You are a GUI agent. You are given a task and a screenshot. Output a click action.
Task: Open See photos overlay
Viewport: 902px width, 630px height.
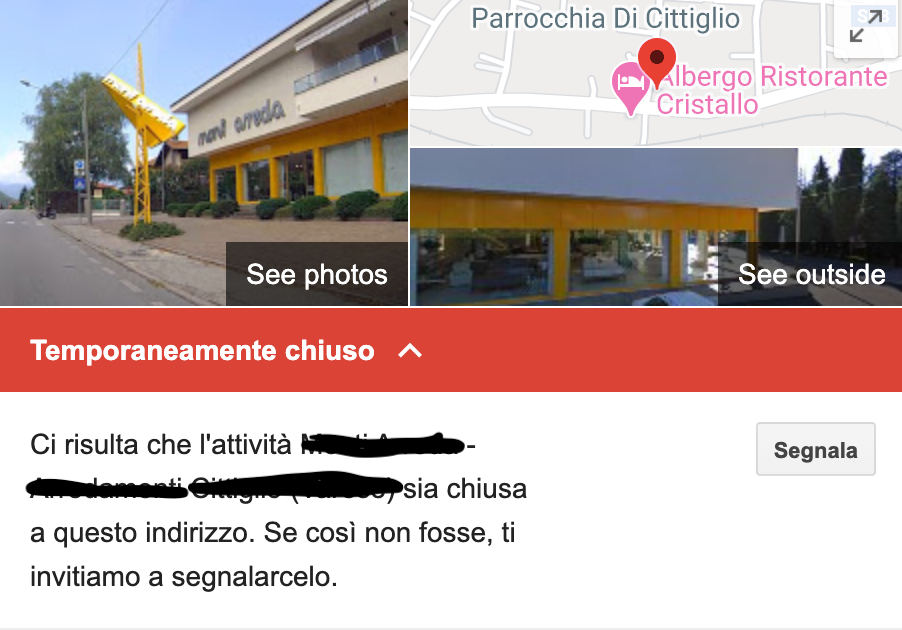point(317,274)
